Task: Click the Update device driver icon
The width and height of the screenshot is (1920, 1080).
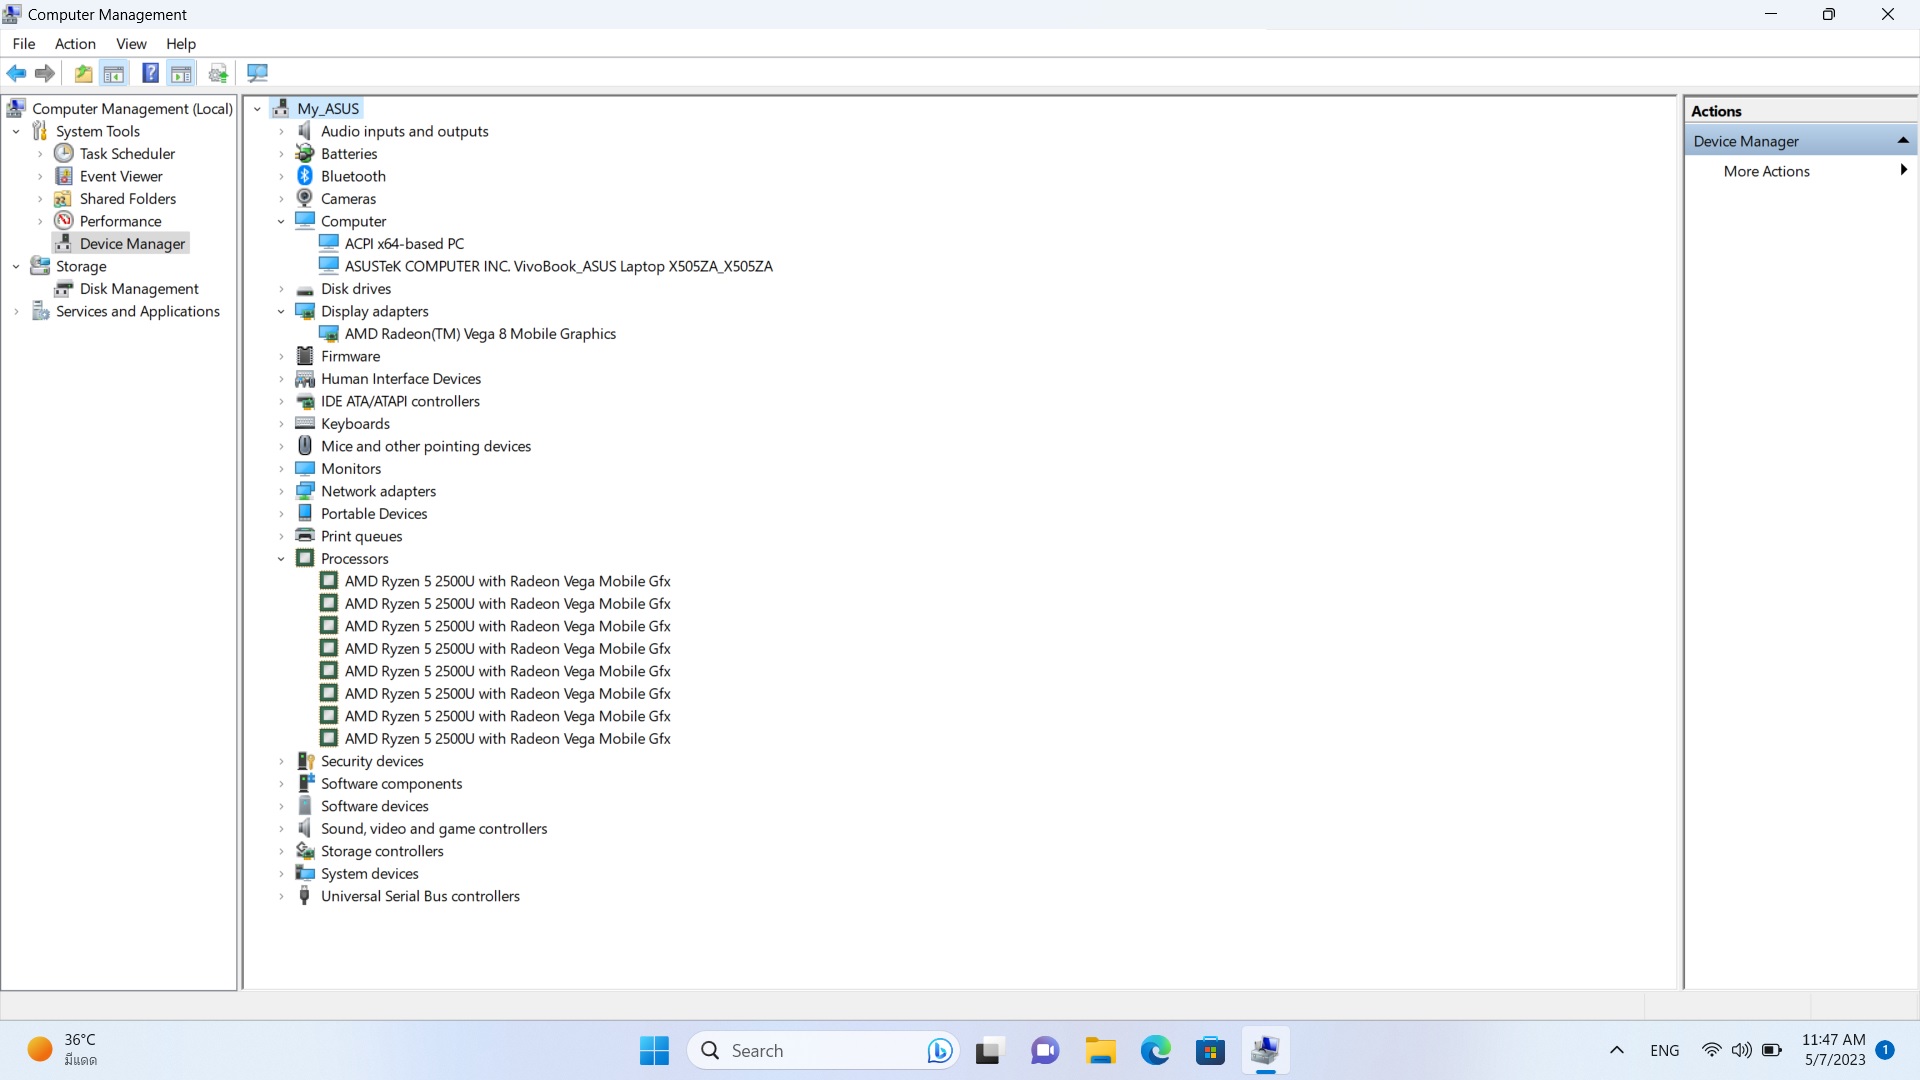Action: click(218, 73)
